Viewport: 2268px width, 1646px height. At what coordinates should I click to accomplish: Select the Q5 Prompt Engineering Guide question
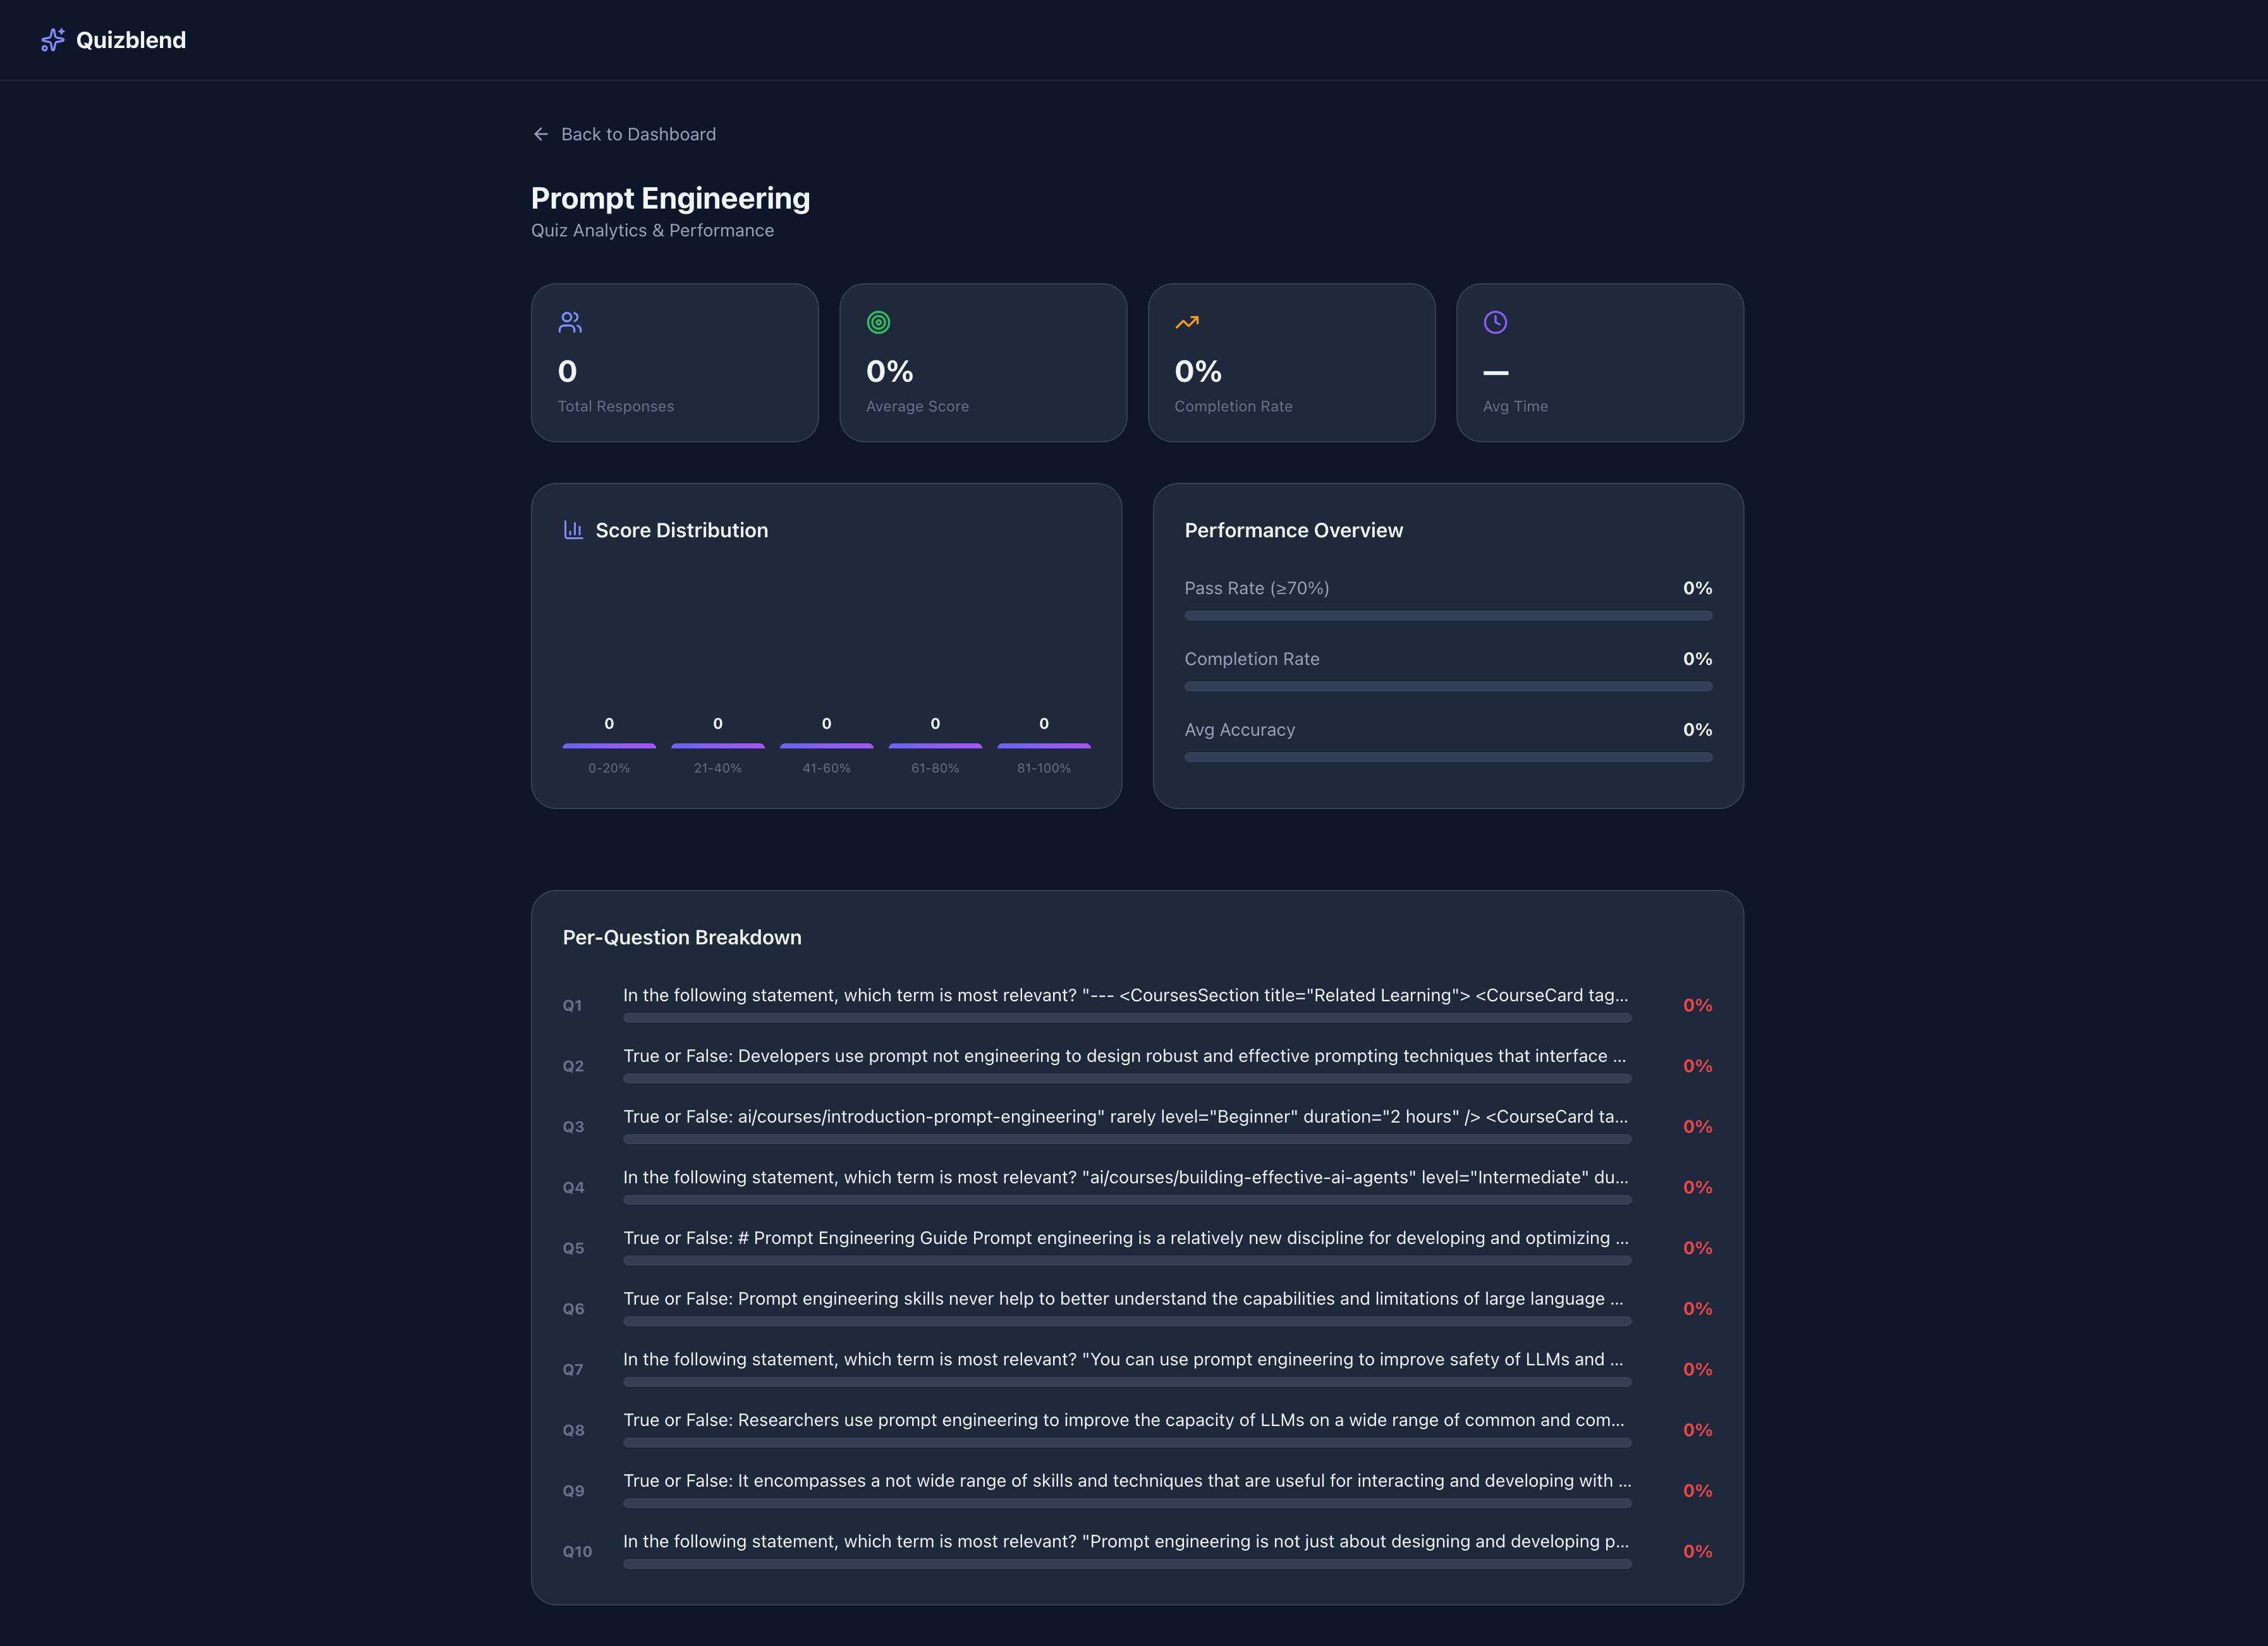coord(1125,1238)
